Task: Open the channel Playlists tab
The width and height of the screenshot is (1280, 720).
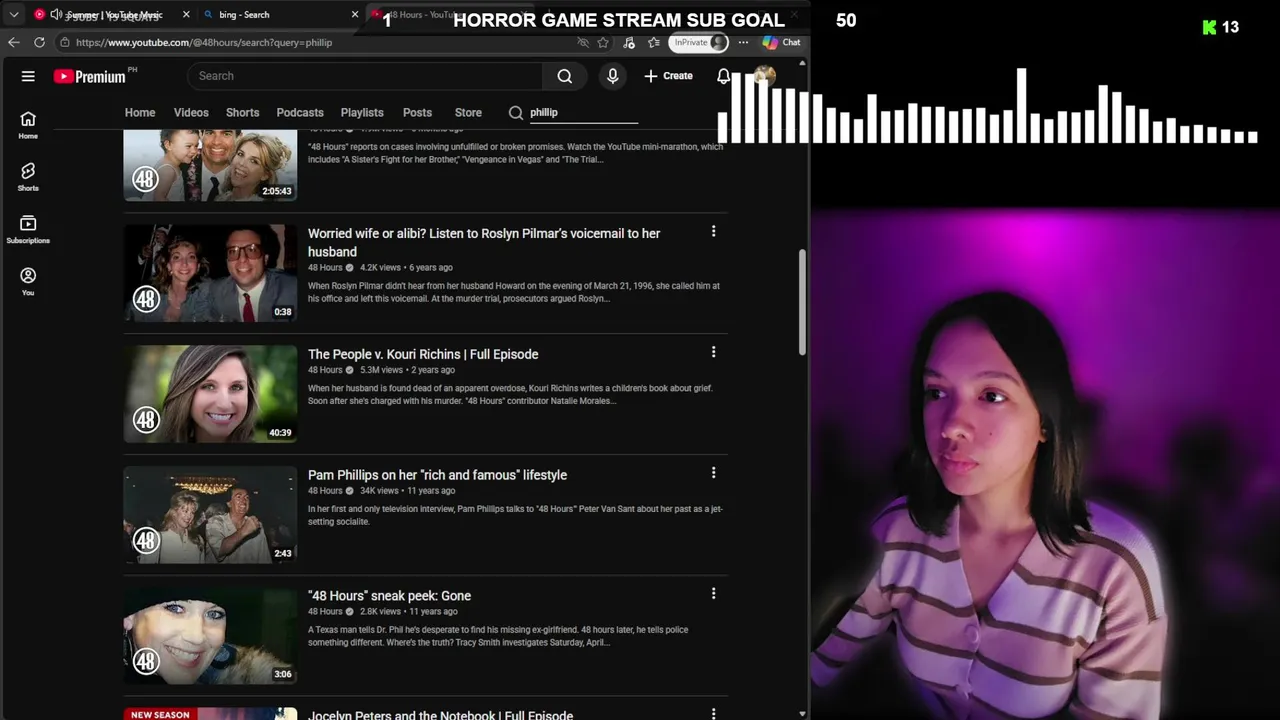Action: [362, 113]
